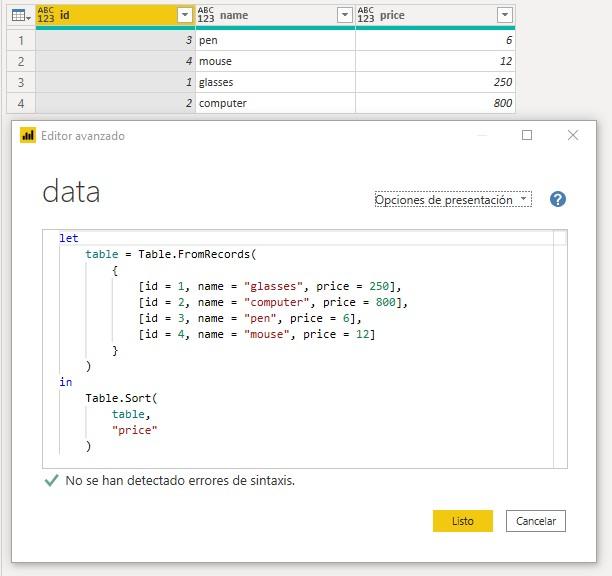612x576 pixels.
Task: Click the Power BI logo in dialog title
Action: click(28, 135)
